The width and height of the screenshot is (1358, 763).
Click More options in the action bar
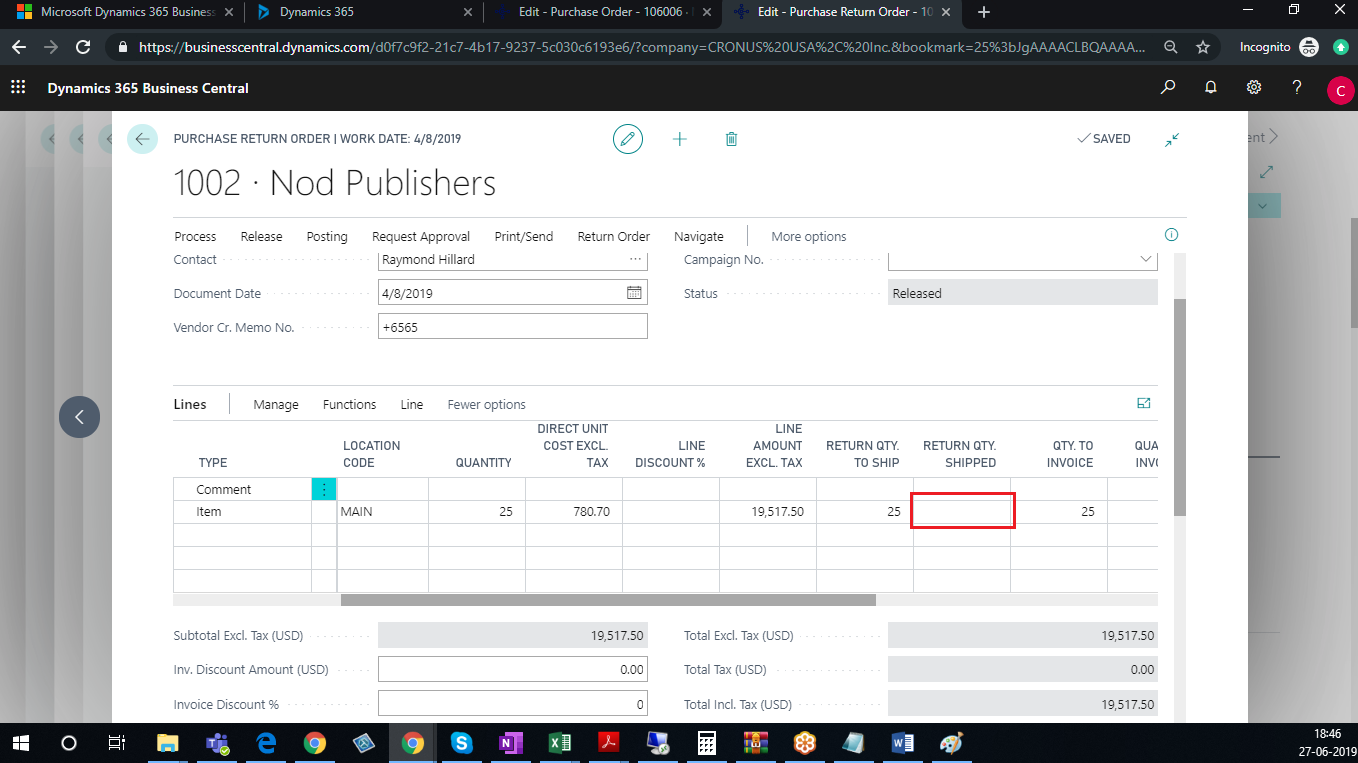coord(808,237)
